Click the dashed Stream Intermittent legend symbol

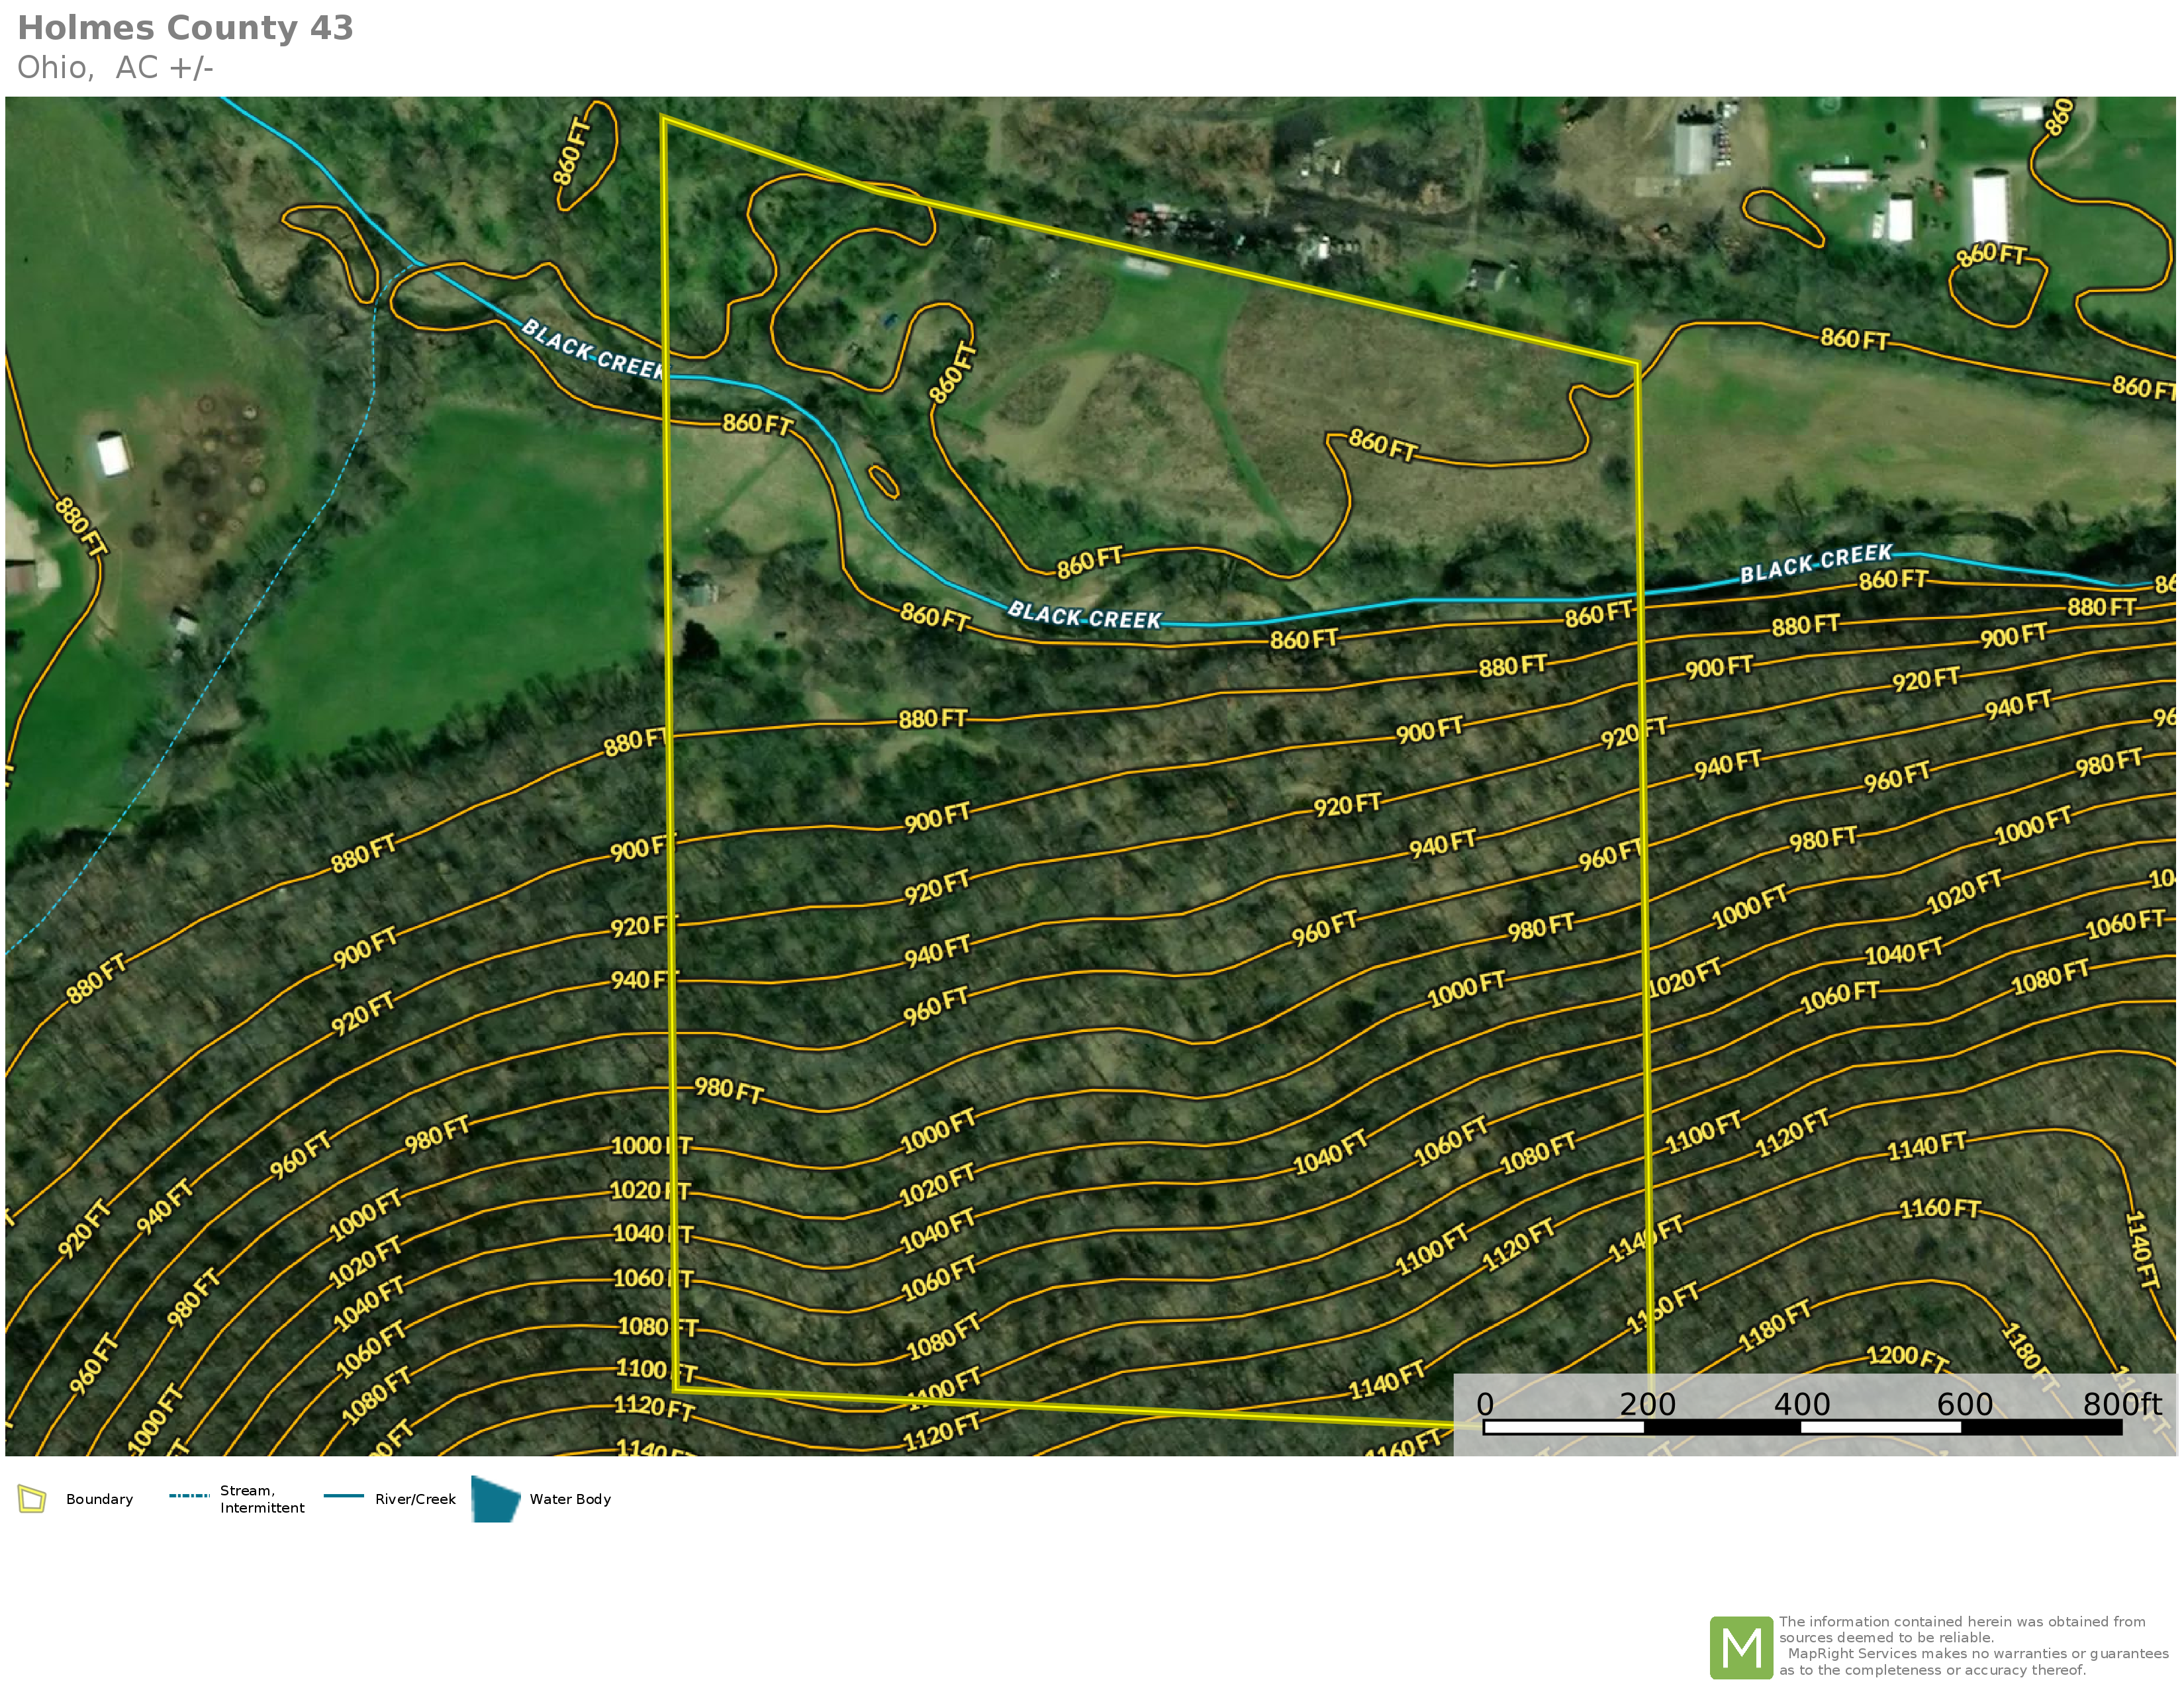(189, 1496)
